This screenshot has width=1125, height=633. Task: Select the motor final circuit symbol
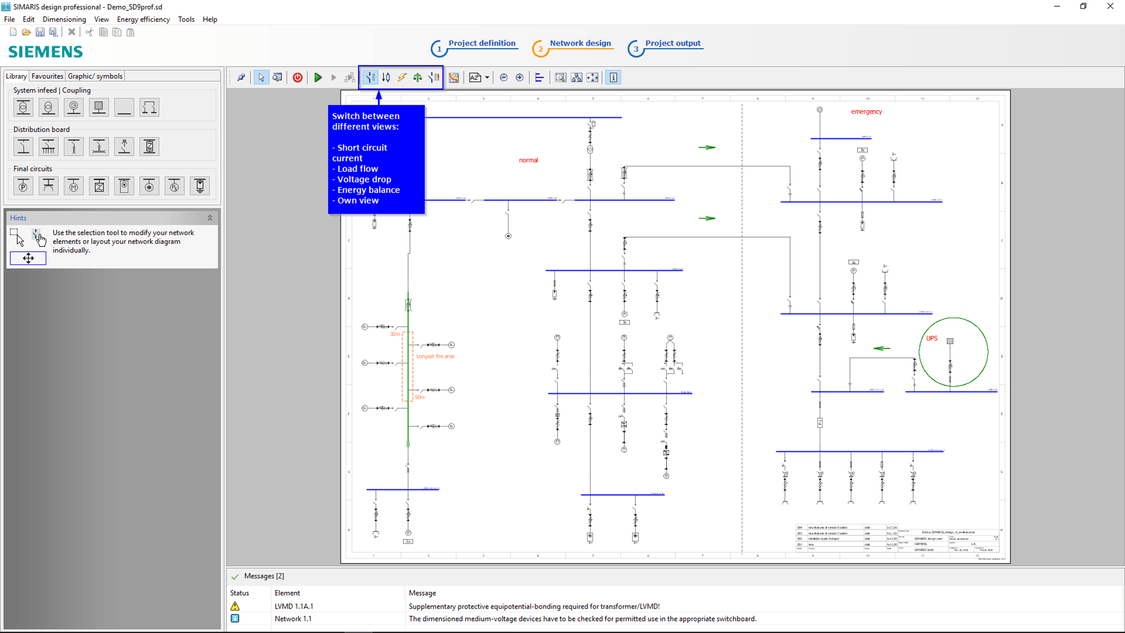73,186
